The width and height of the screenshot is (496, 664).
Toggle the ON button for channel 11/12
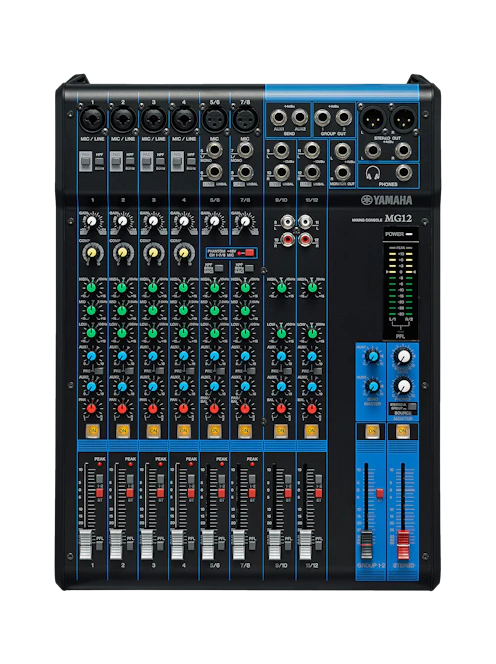pyautogui.click(x=311, y=431)
